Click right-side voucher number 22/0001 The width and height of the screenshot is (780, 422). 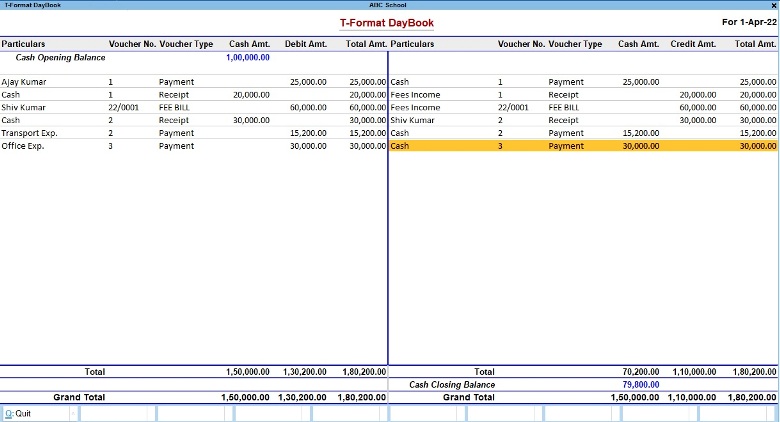513,107
